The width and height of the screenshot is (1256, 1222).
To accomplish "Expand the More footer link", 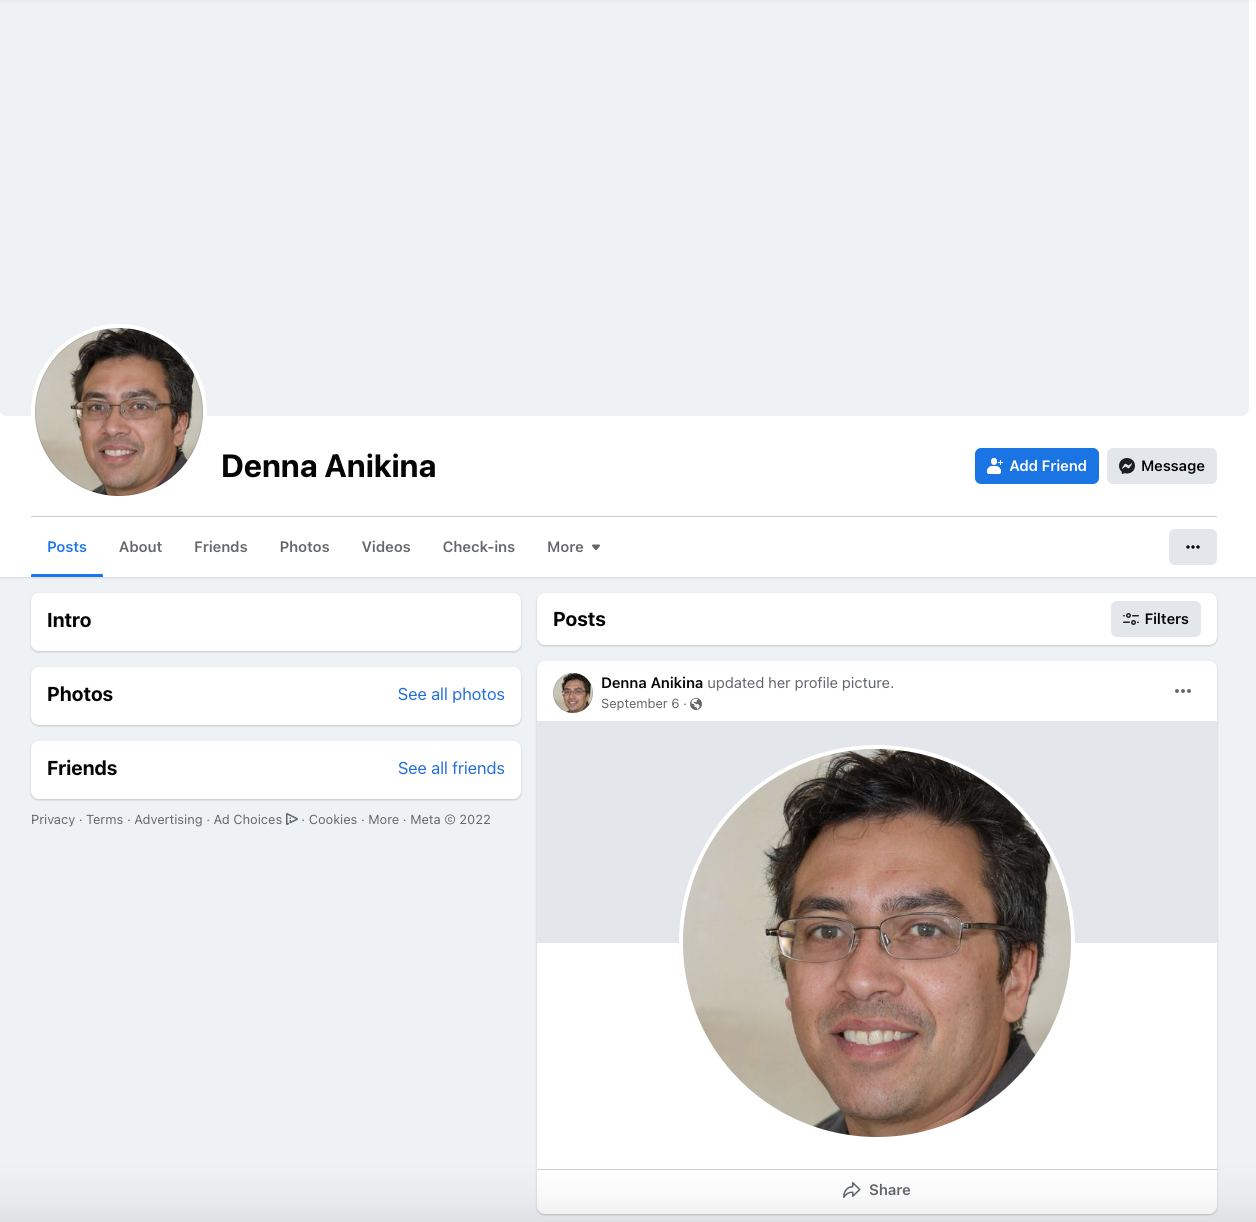I will pos(383,819).
